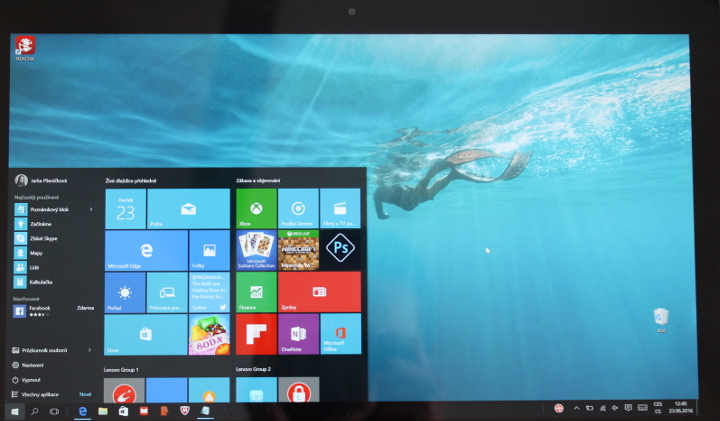The image size is (720, 421).
Task: Open Edge from the taskbar
Action: tap(83, 411)
